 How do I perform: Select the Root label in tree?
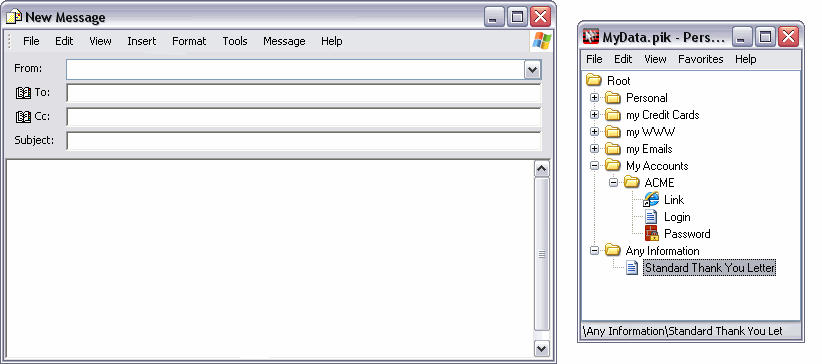pyautogui.click(x=619, y=80)
